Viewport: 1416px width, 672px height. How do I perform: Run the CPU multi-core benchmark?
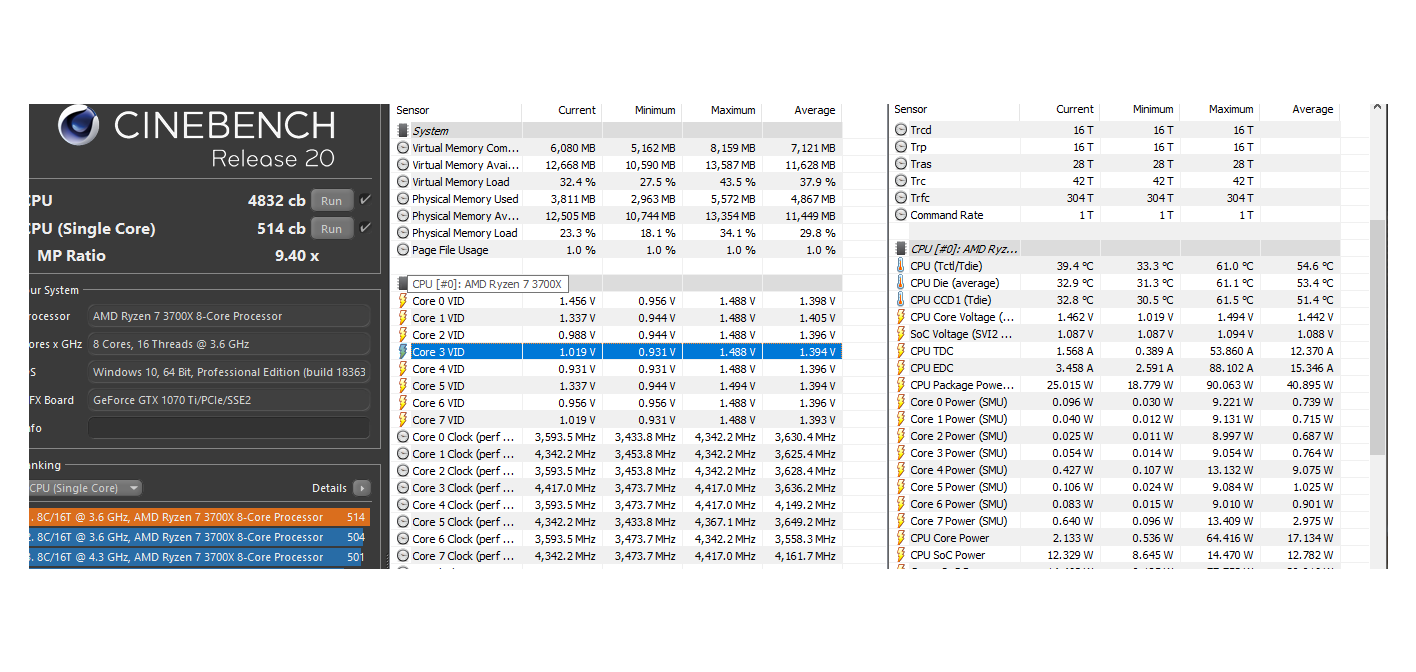click(331, 200)
